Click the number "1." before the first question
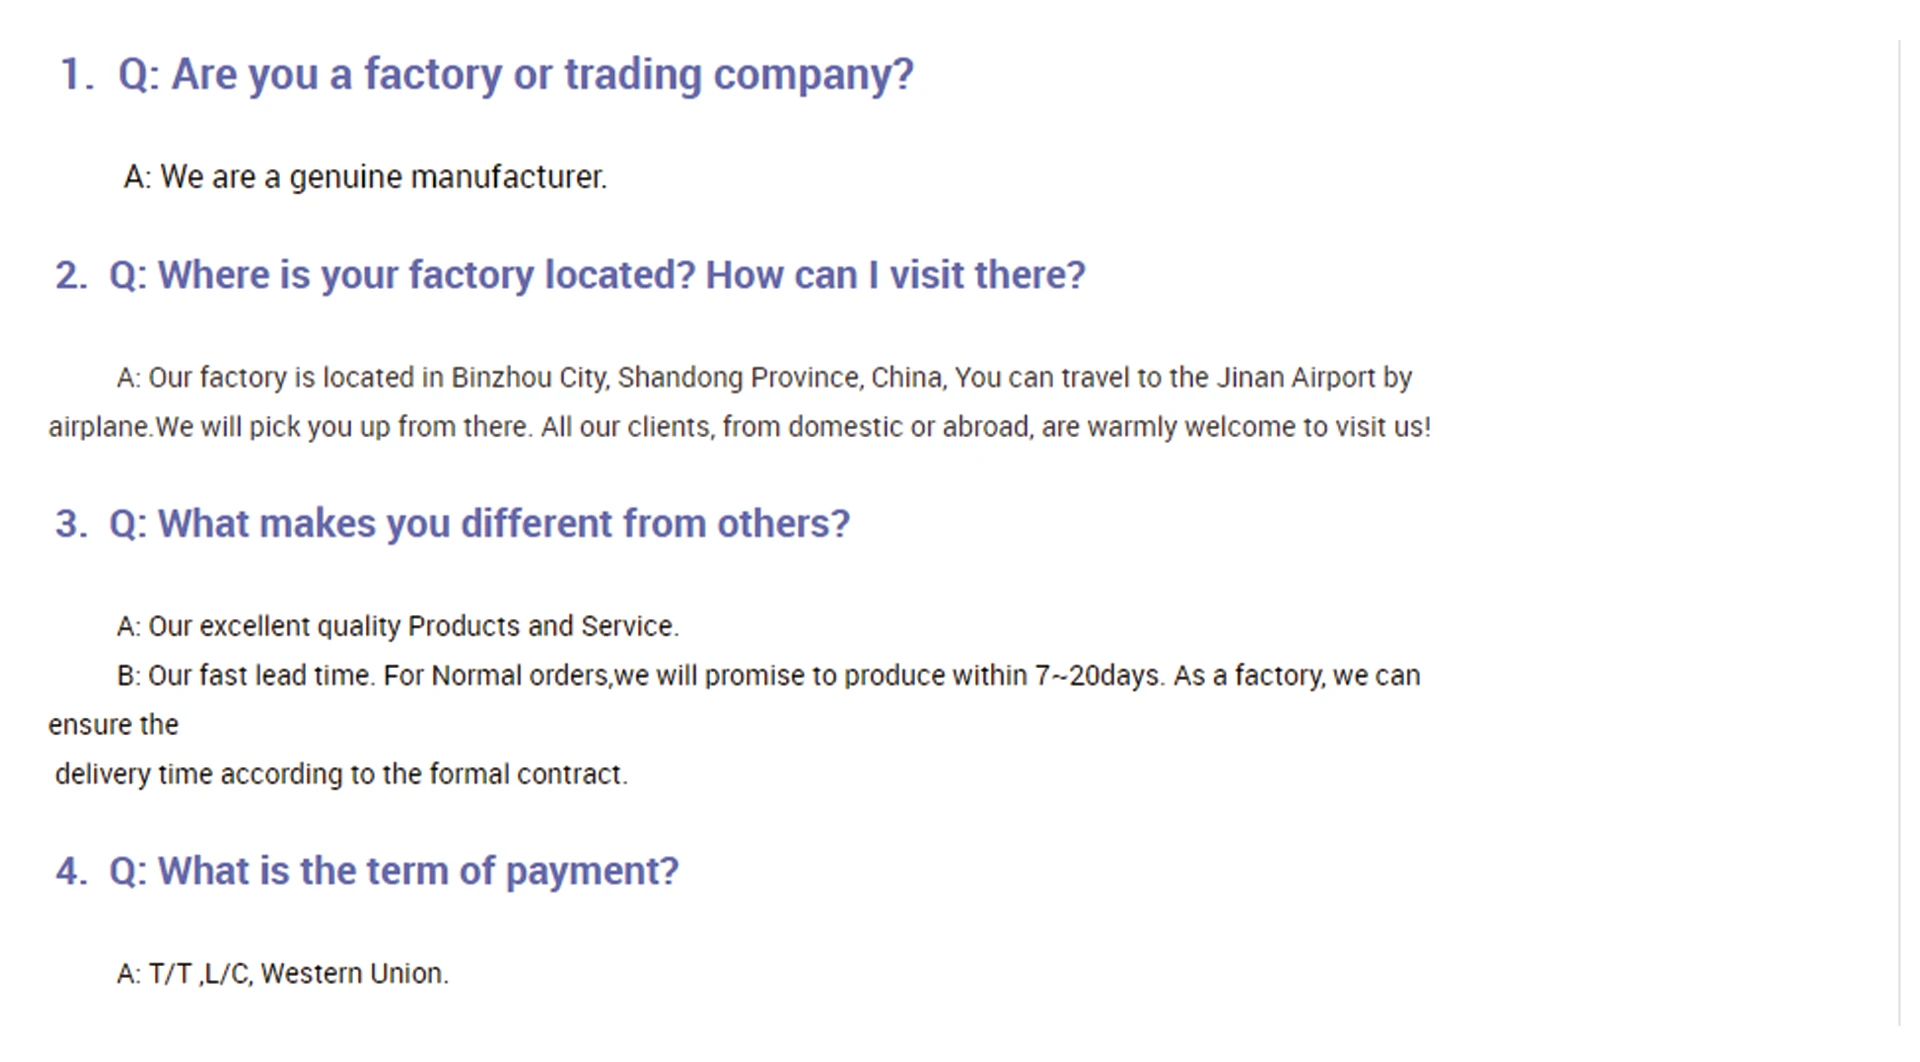This screenshot has height=1062, width=1920. click(76, 75)
